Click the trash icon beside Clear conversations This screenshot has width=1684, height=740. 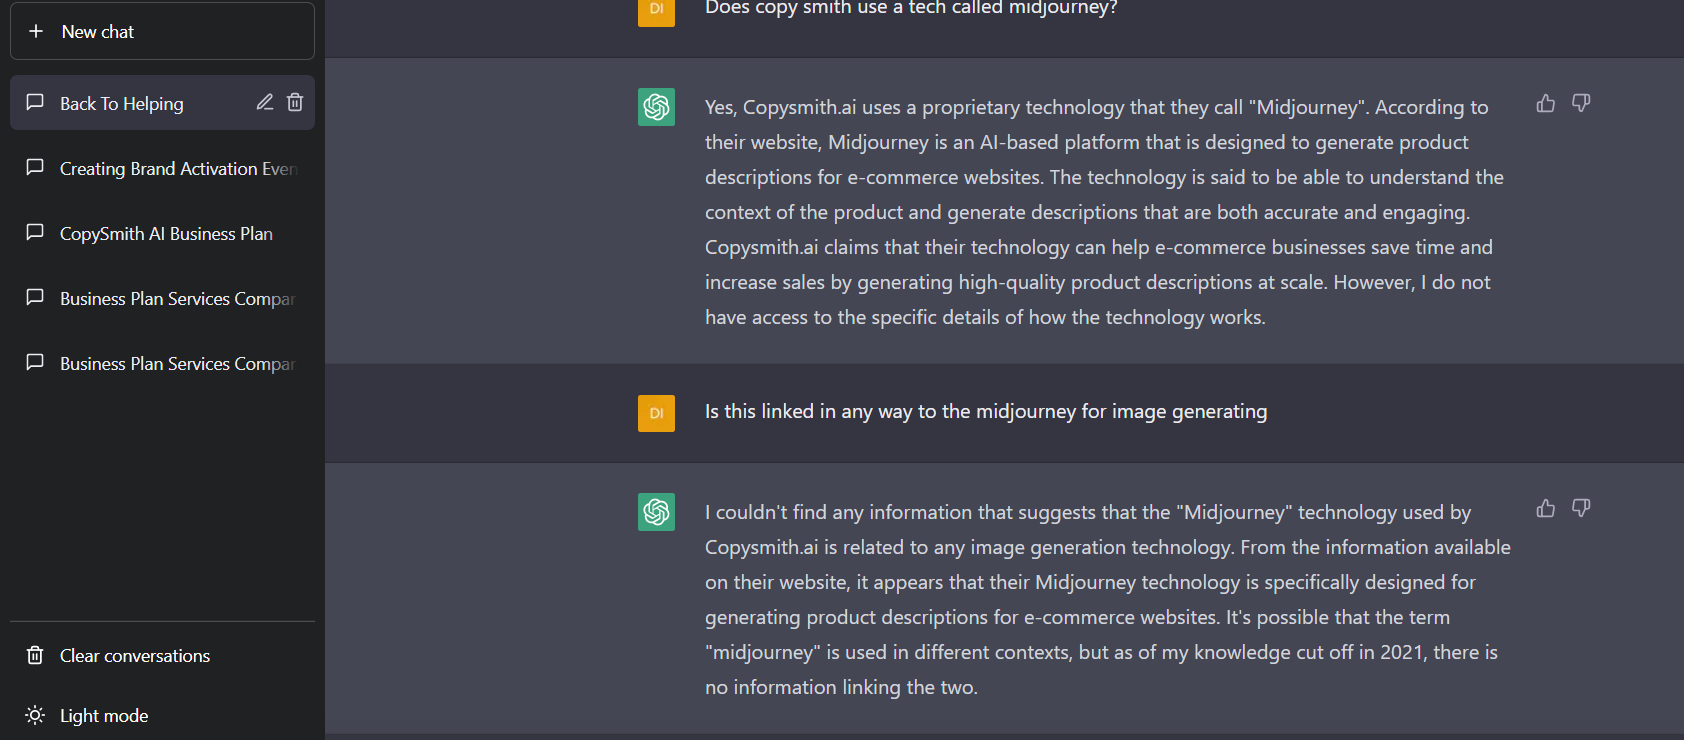click(x=35, y=655)
